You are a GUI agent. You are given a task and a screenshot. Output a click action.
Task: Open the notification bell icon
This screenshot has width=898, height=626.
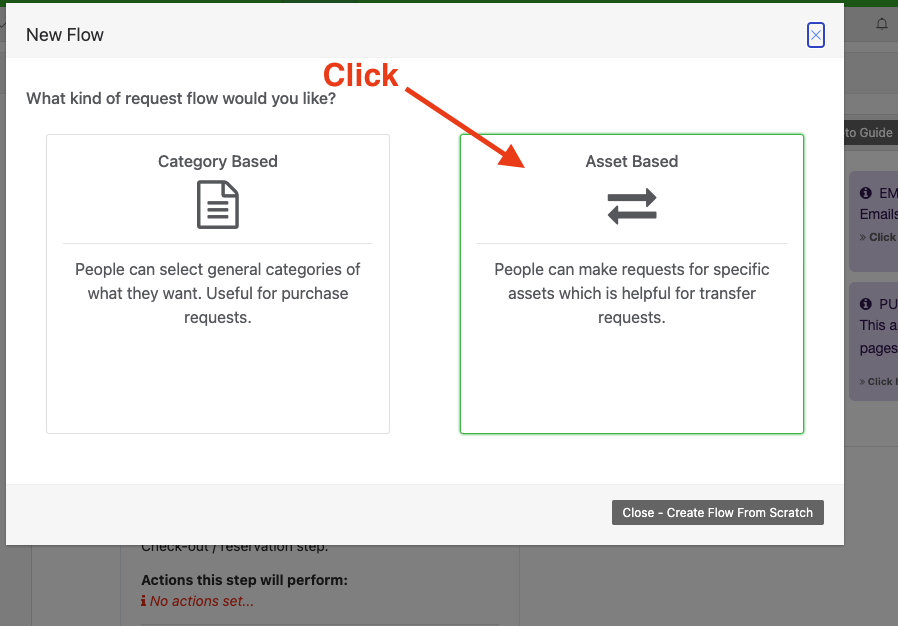(x=882, y=24)
